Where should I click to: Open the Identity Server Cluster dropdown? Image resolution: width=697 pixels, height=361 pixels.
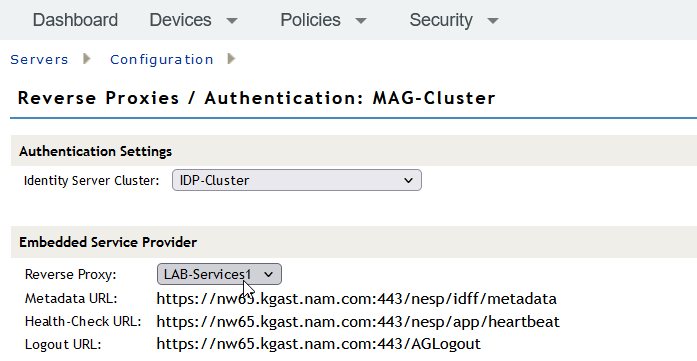point(297,180)
